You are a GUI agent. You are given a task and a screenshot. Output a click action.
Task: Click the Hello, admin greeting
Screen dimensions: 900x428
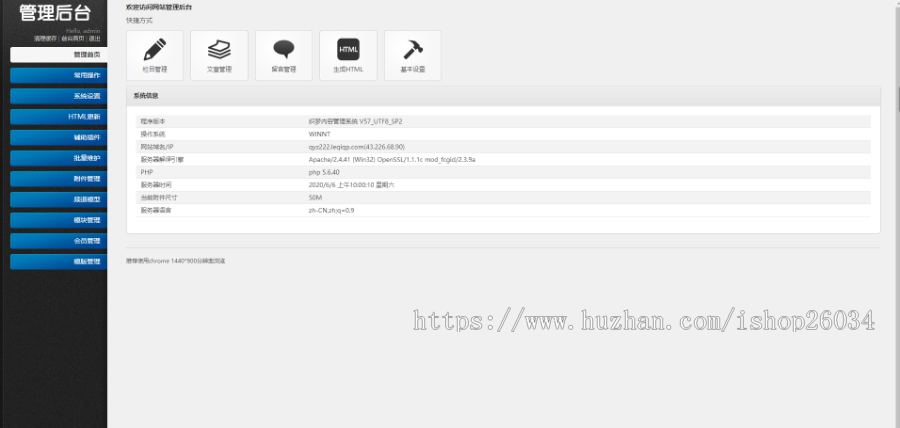click(83, 31)
